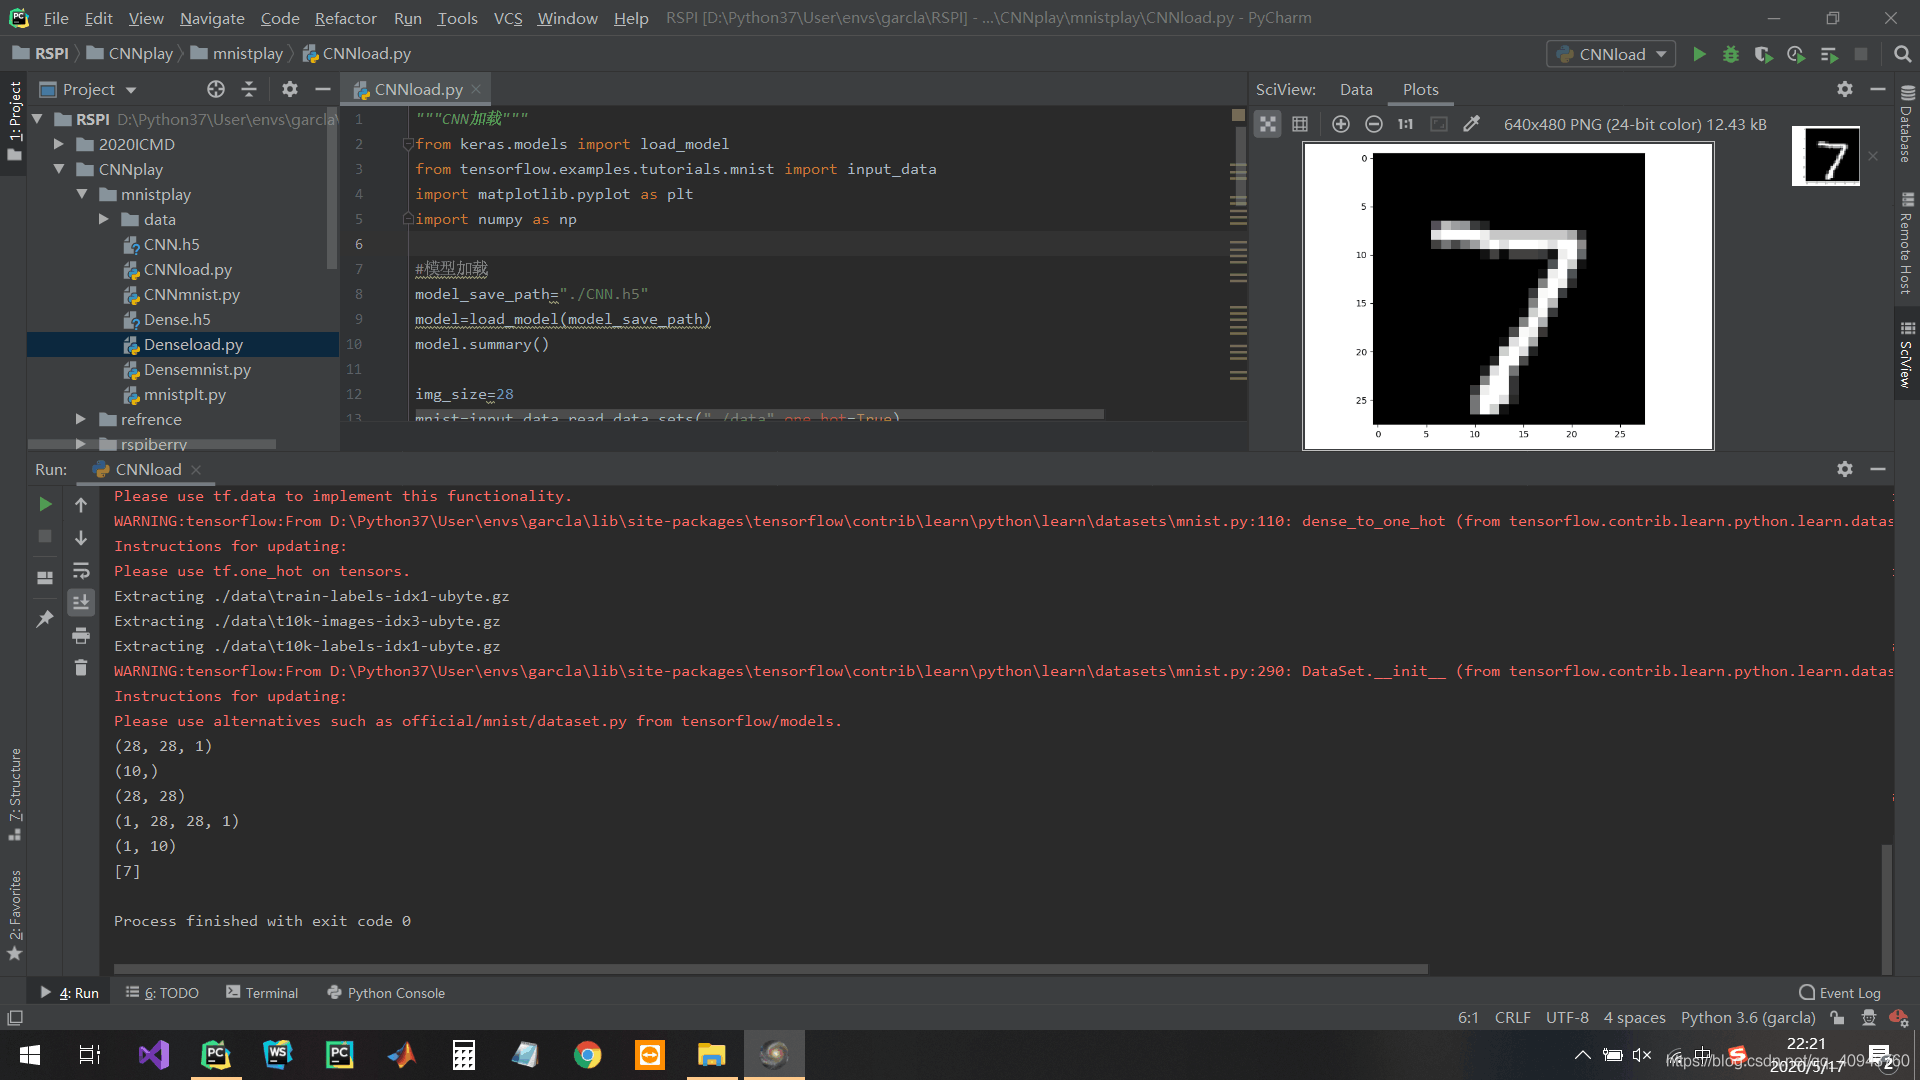Screen dimensions: 1920x1080
Task: Expand the data folder in project tree
Action: click(104, 219)
